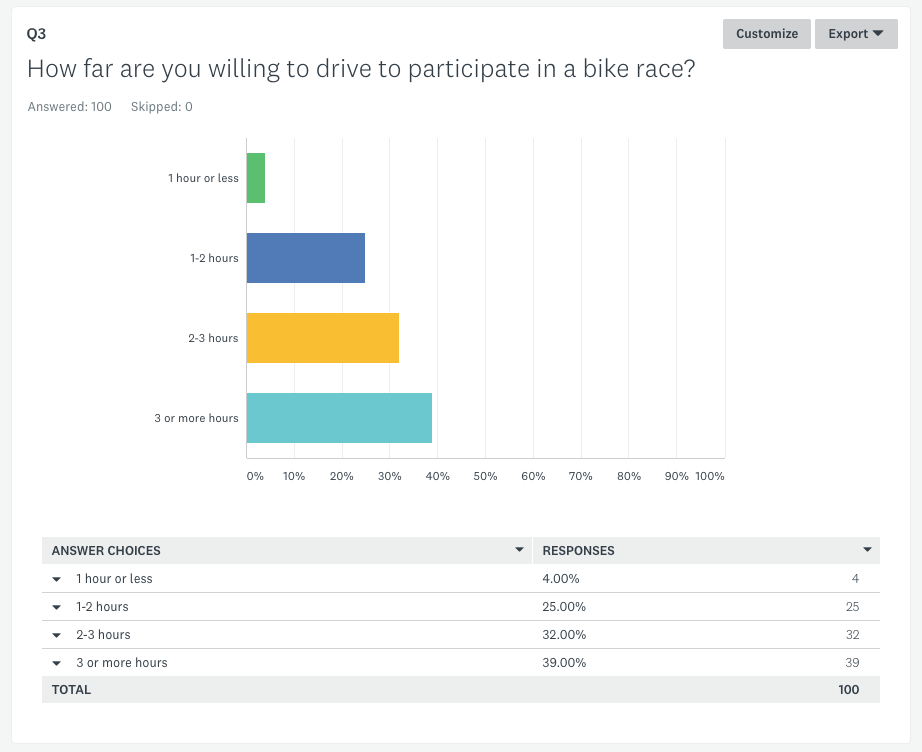Click the yellow '2-3 hours' bar
922x752 pixels.
323,338
